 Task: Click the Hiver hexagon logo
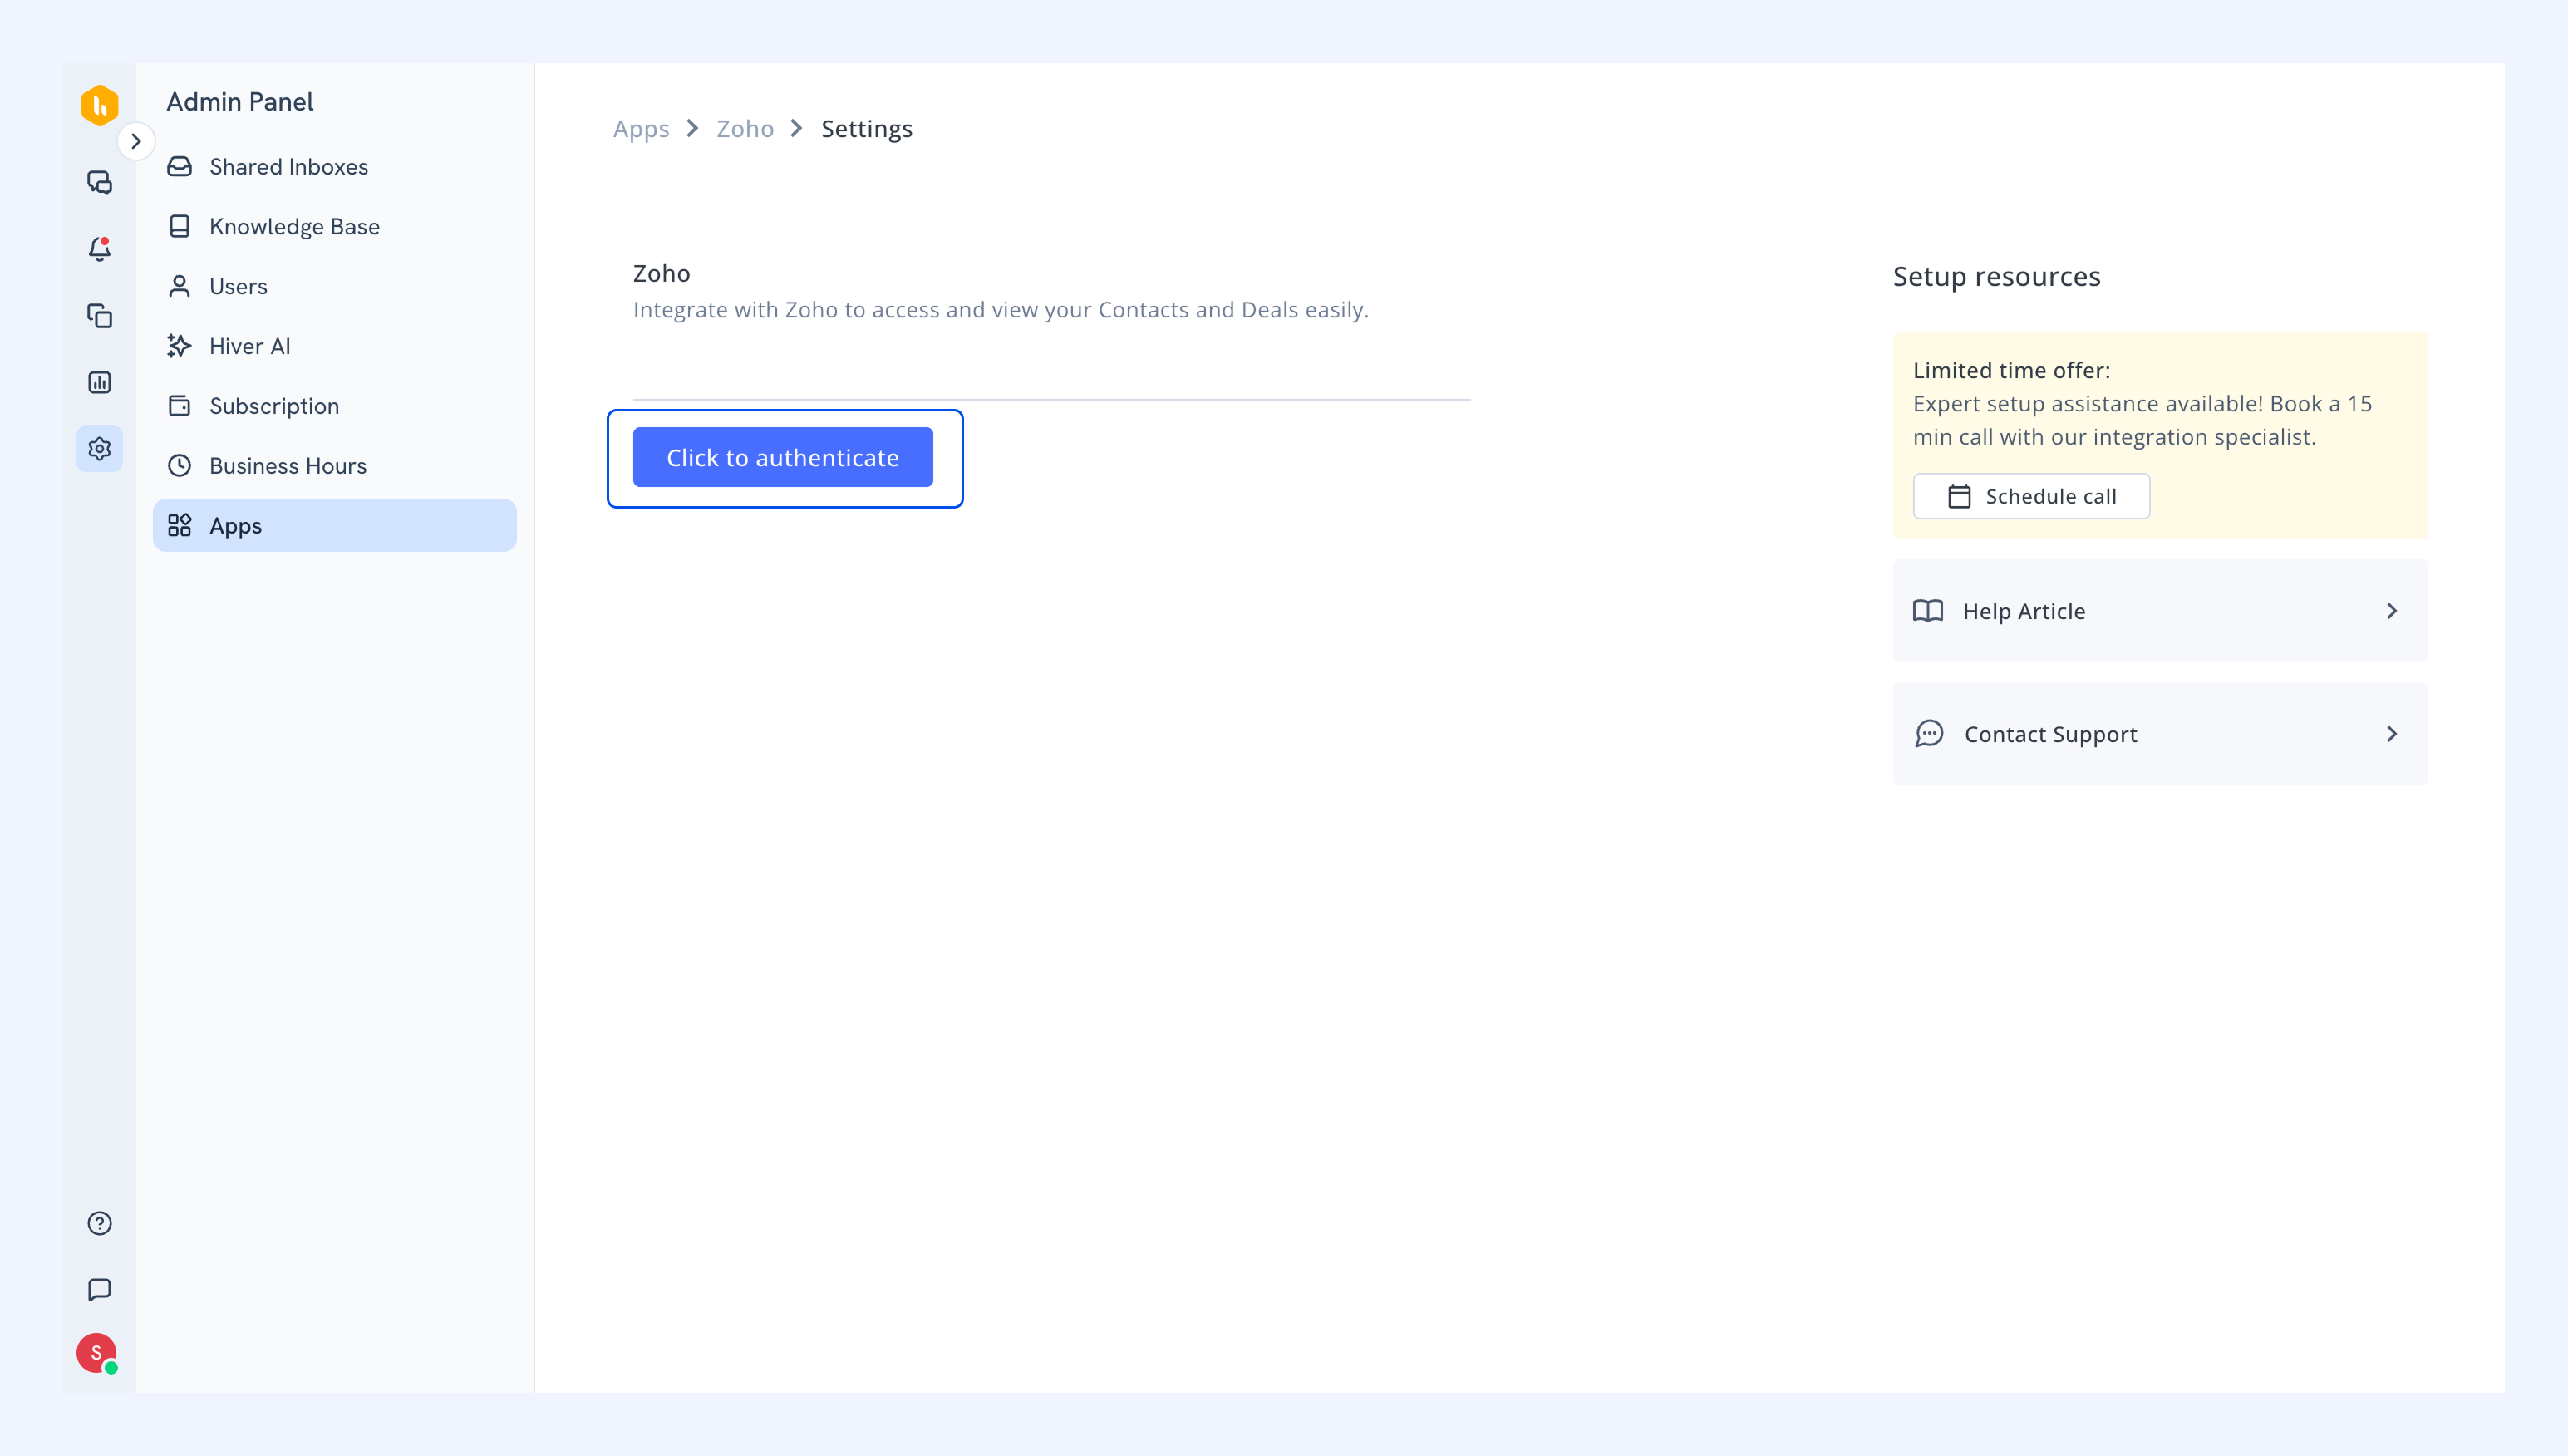click(x=99, y=105)
